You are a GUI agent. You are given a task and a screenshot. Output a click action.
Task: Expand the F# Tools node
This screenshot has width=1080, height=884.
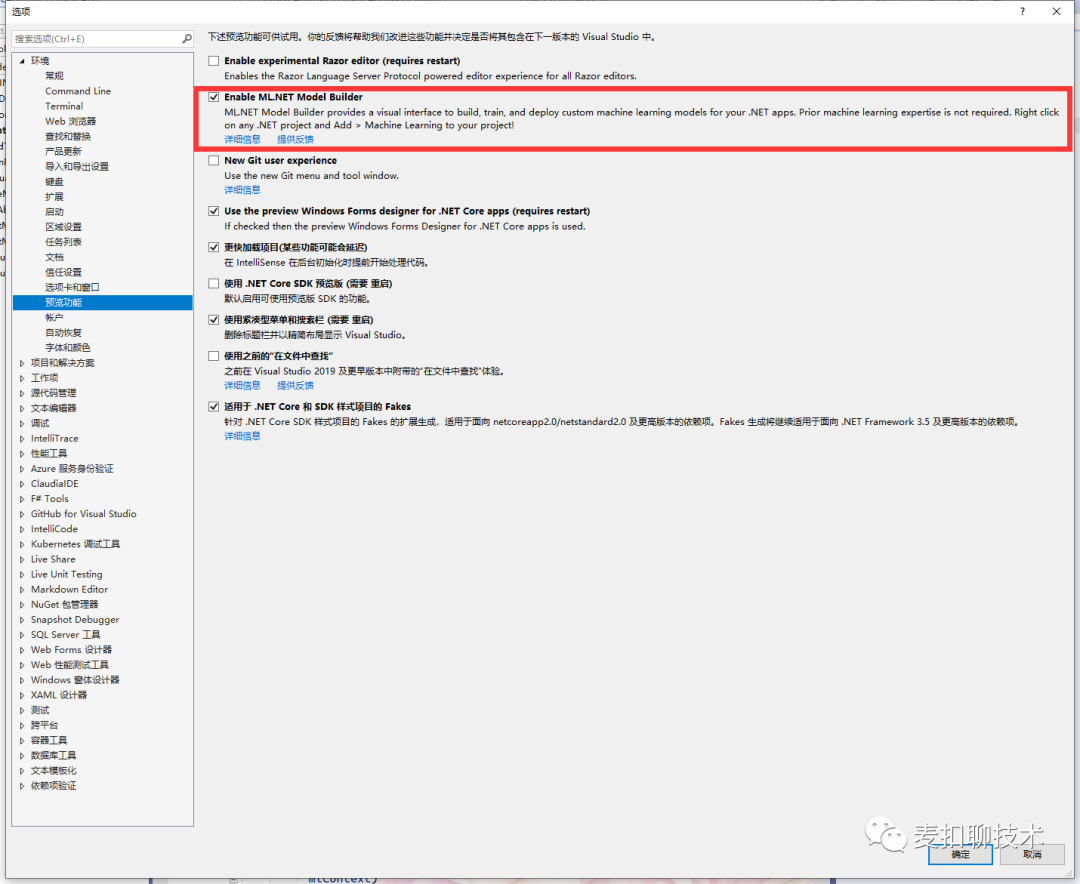[22, 499]
